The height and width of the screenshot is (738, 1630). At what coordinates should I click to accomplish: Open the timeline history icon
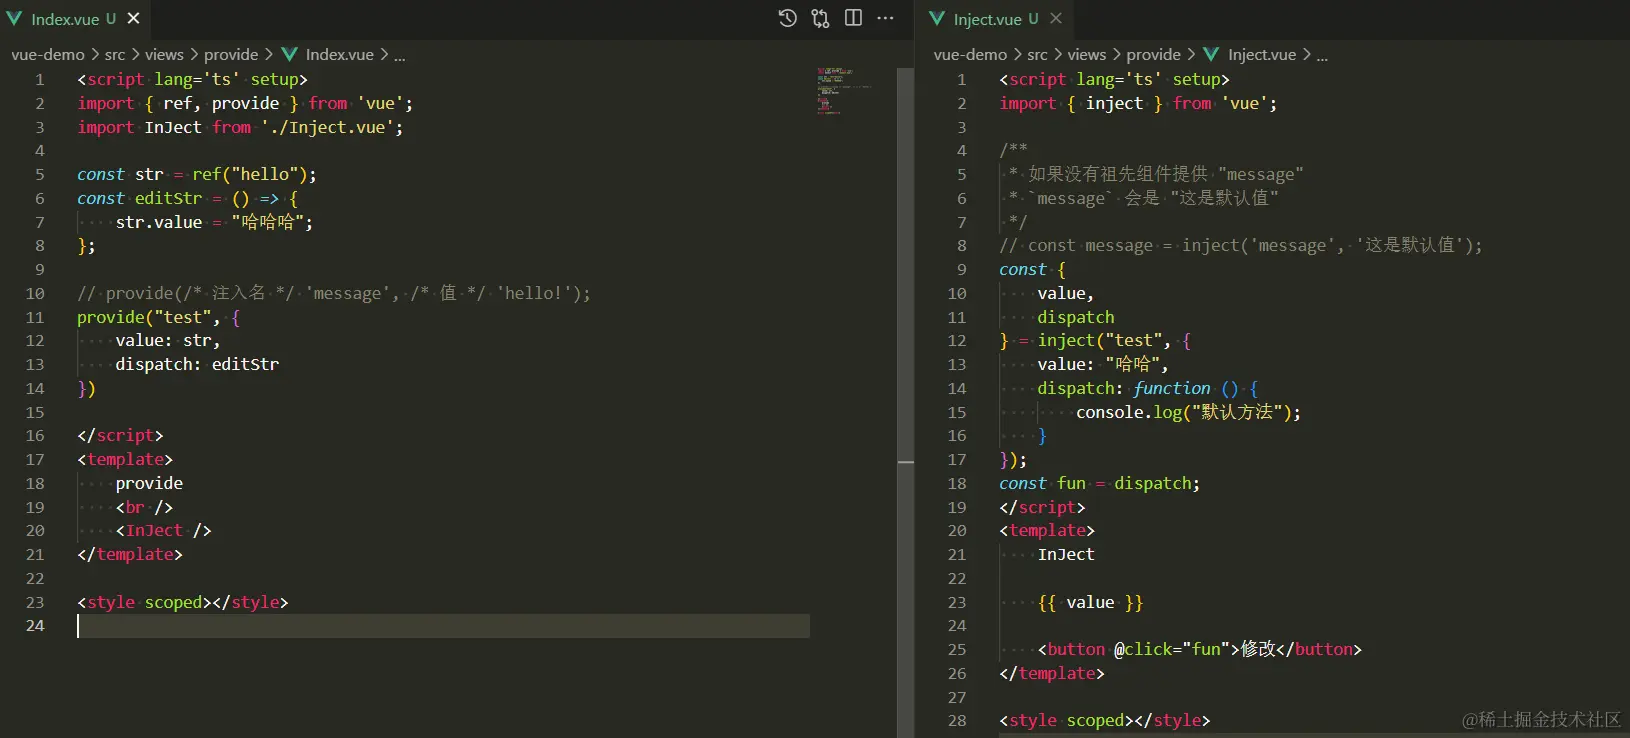pos(788,18)
